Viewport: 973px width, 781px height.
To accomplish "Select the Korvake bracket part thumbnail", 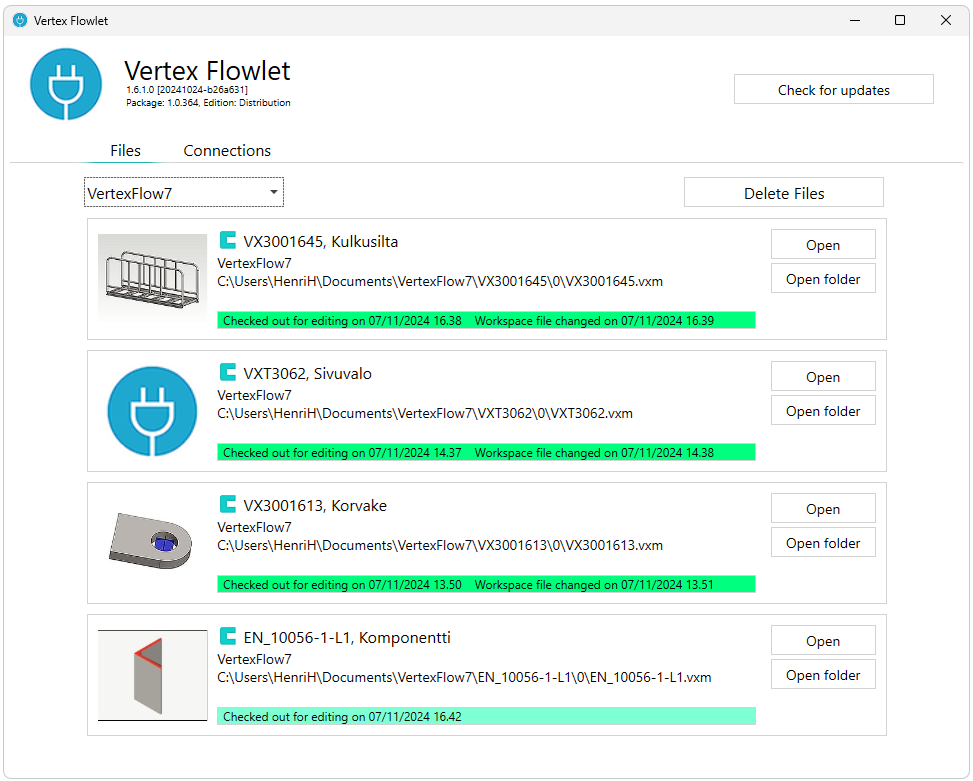I will pyautogui.click(x=152, y=542).
